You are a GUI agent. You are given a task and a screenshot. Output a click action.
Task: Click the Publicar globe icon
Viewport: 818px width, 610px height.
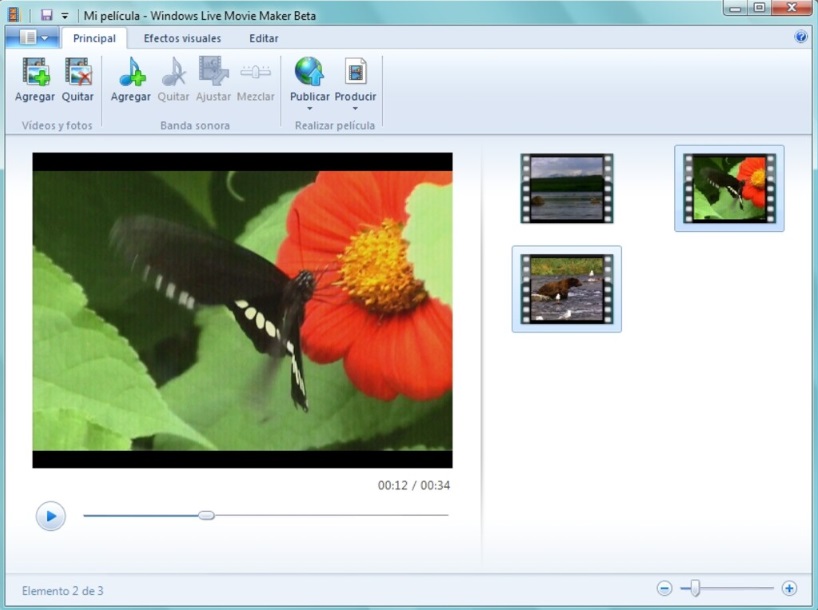click(x=309, y=72)
